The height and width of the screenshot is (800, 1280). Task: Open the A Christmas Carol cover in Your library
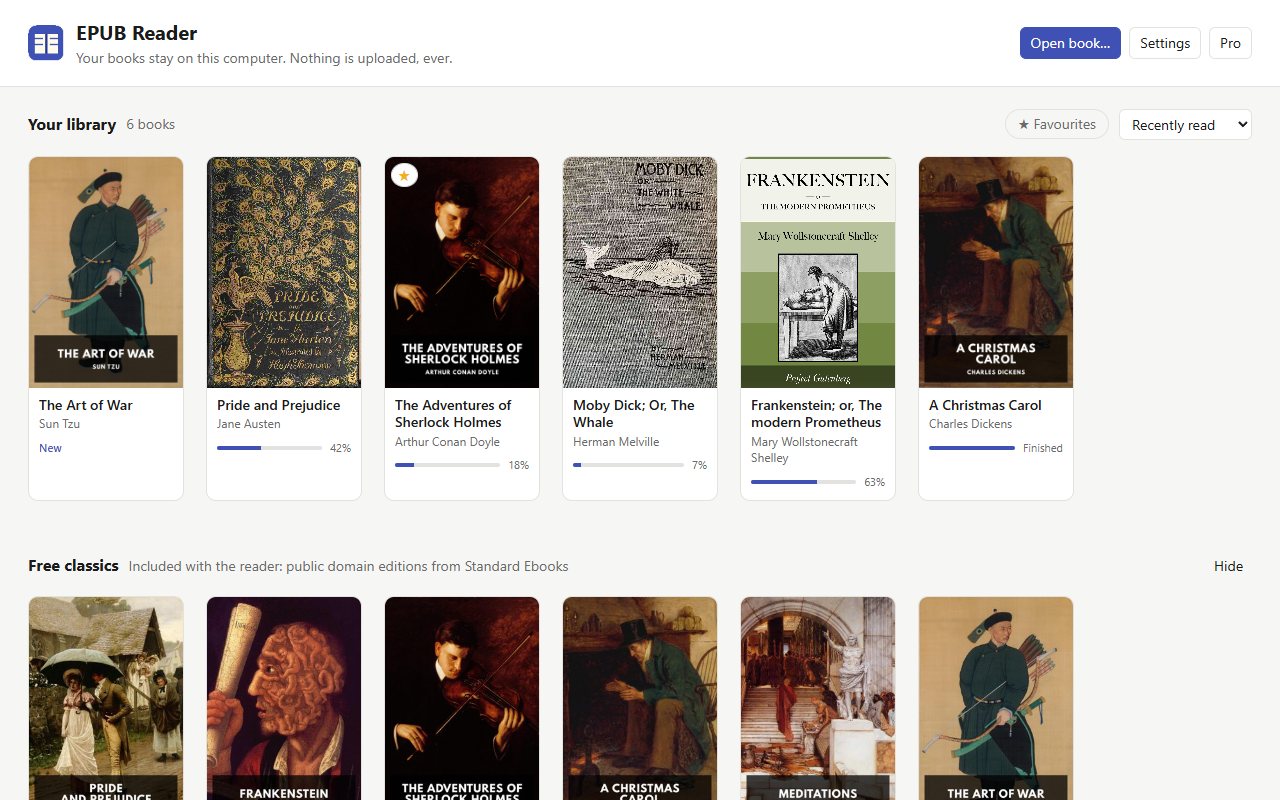[x=996, y=272]
